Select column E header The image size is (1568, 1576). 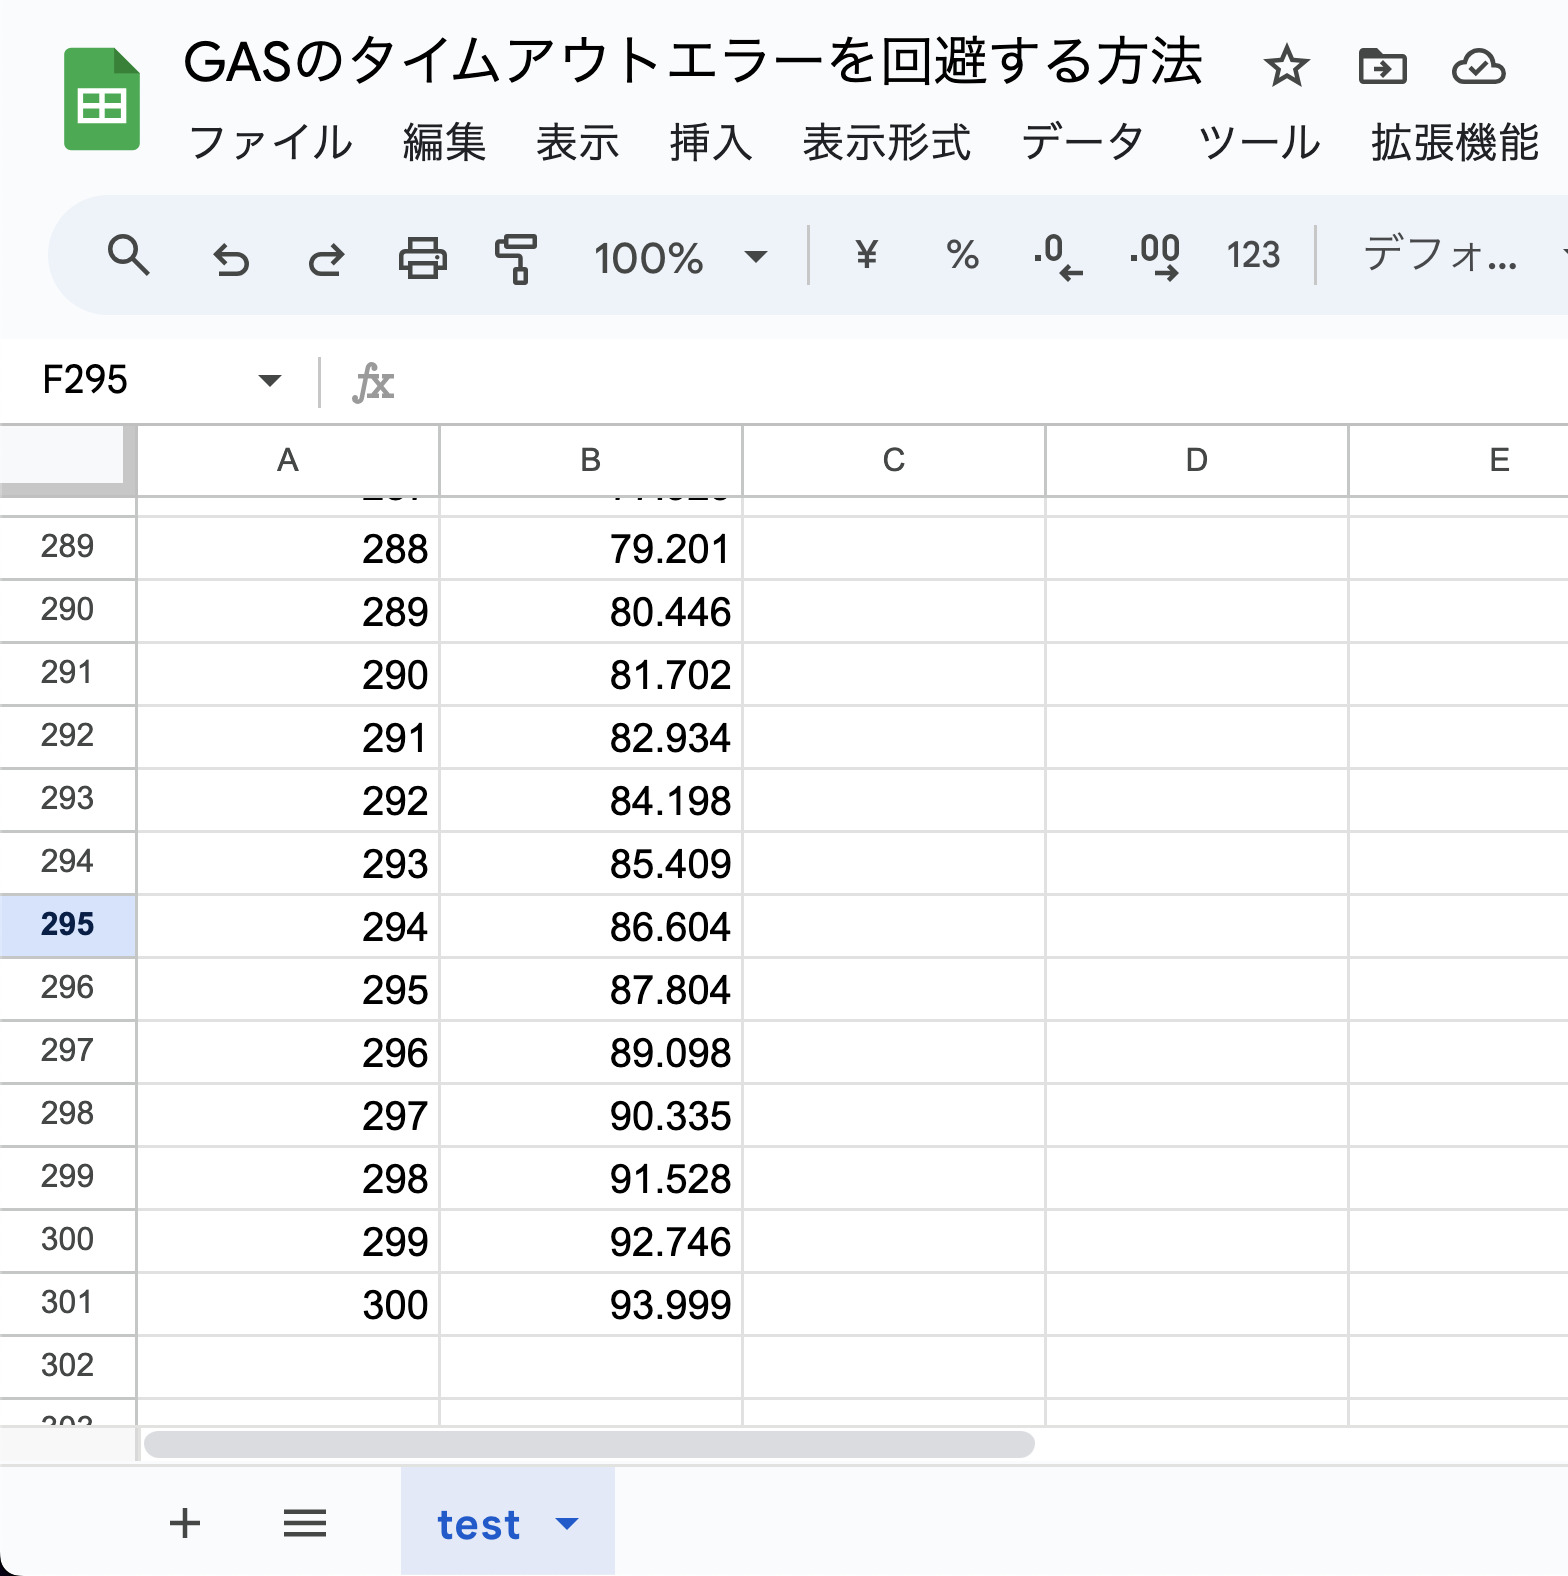pos(1459,460)
